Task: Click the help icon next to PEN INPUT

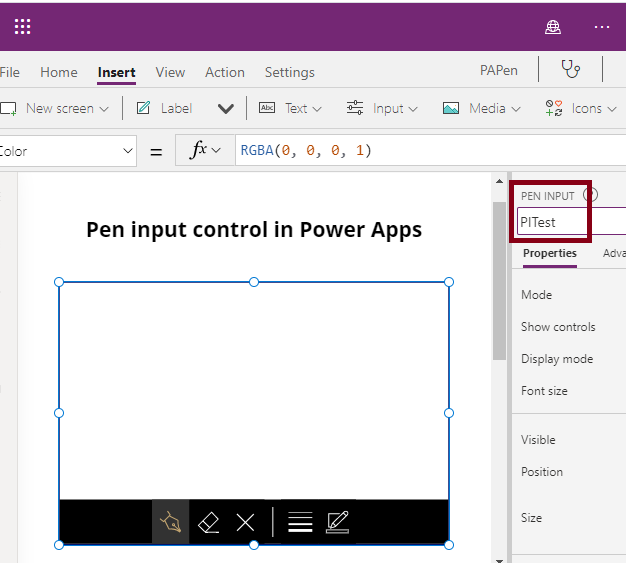Action: tap(590, 195)
